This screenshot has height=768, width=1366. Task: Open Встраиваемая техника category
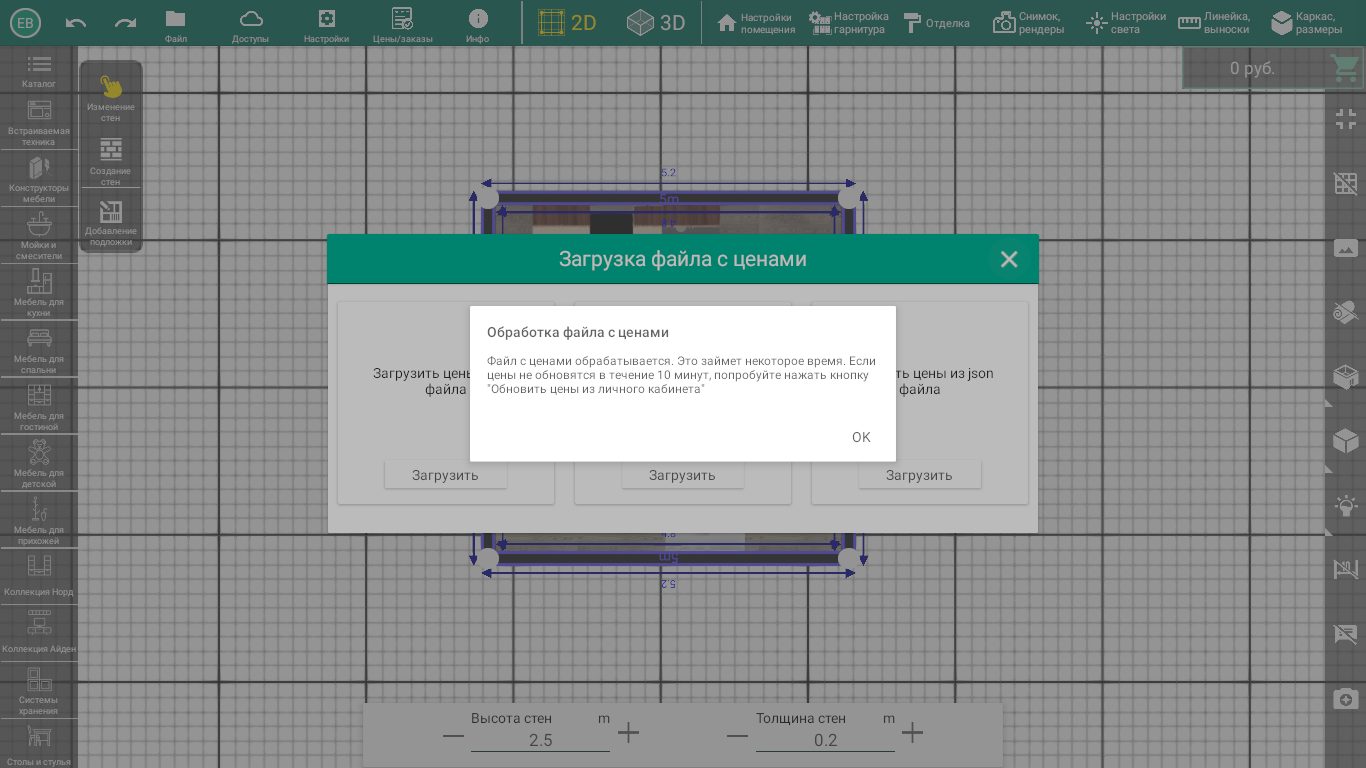(39, 122)
